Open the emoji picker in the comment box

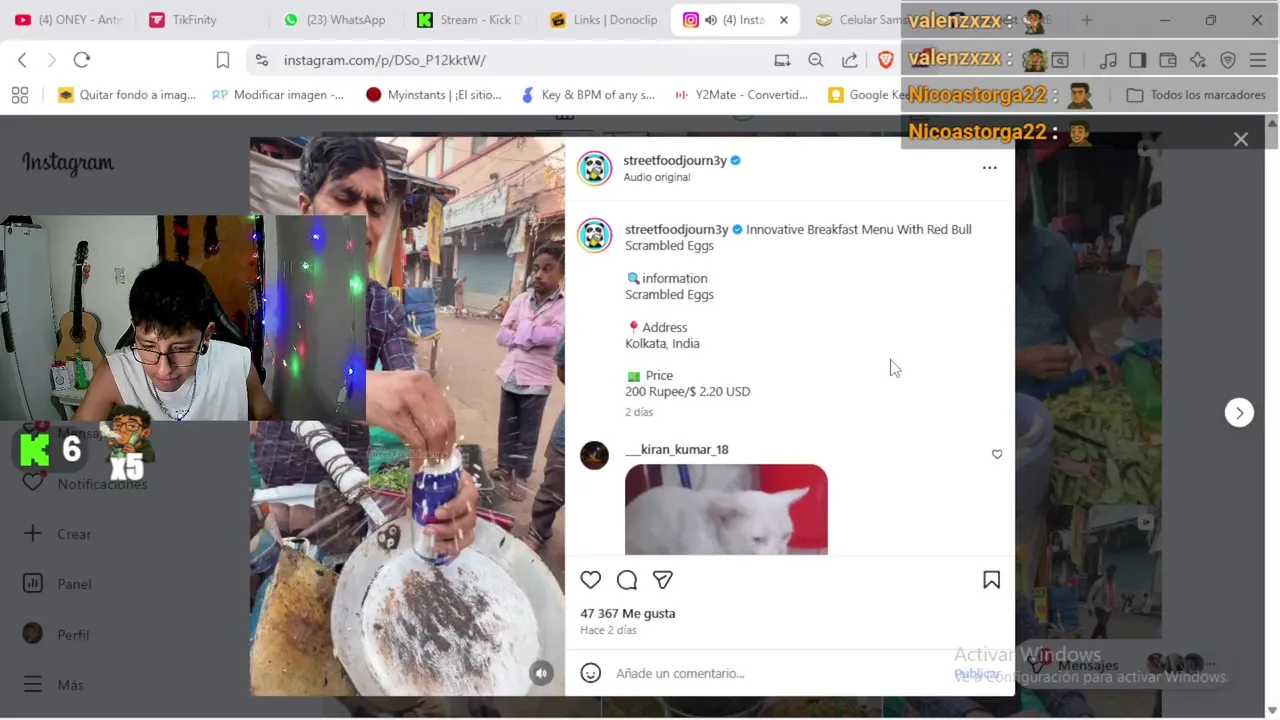click(x=591, y=673)
